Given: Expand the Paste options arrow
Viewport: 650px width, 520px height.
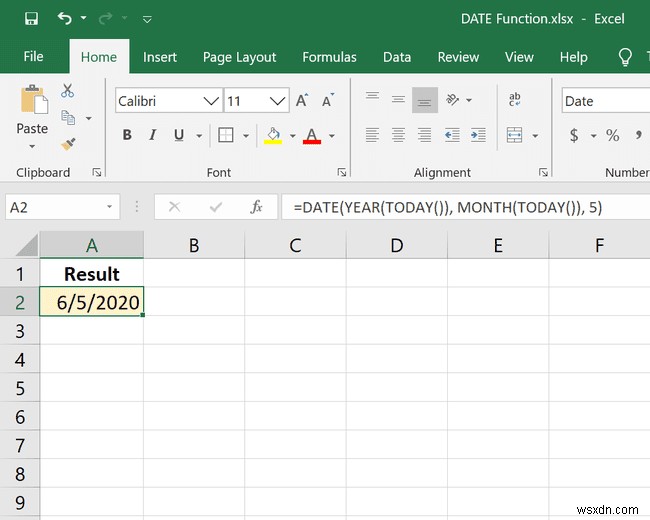Looking at the screenshot, I should [x=32, y=146].
